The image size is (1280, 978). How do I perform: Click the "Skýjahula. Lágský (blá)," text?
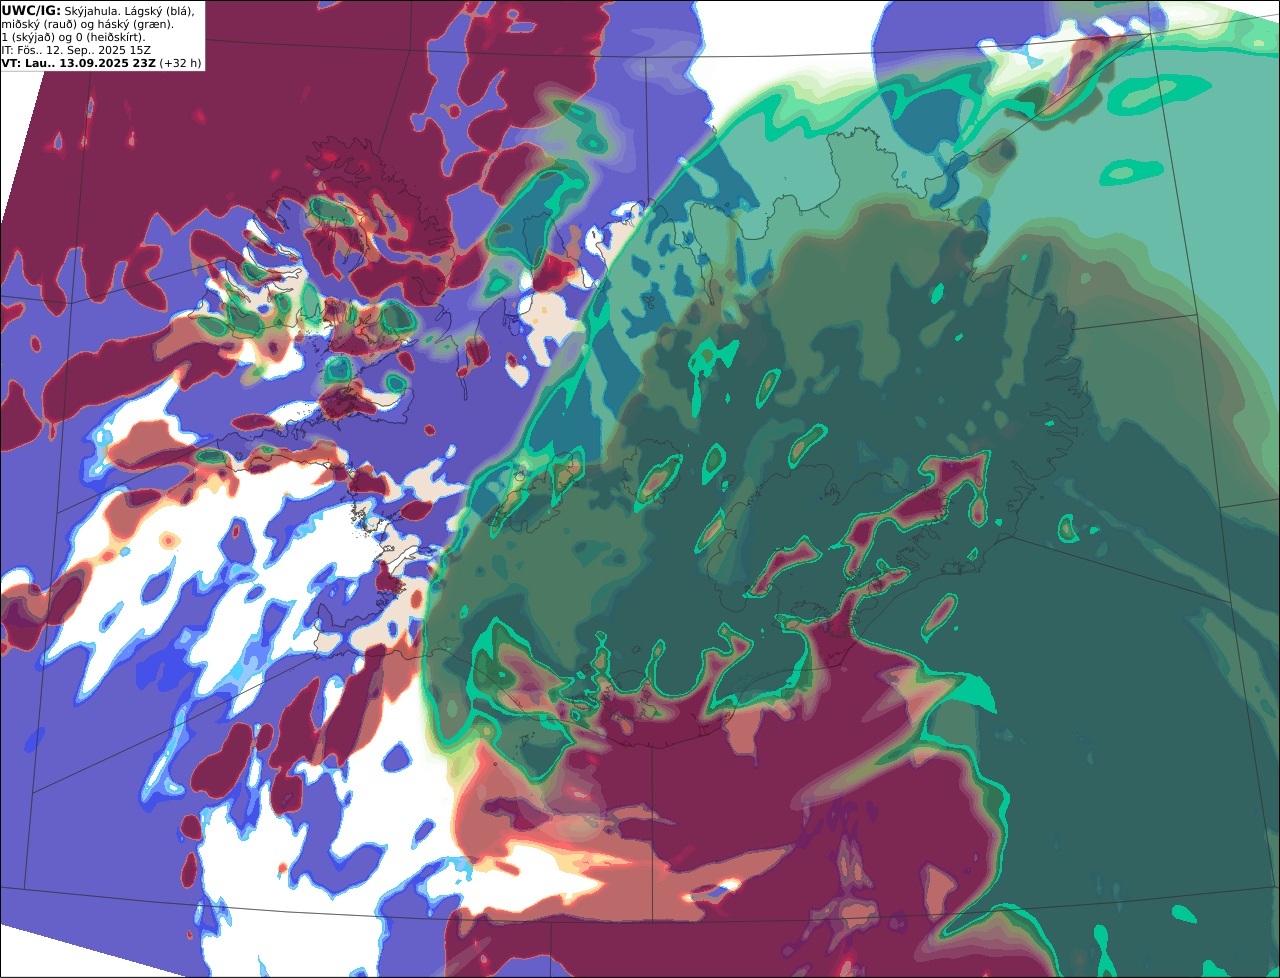coord(130,10)
